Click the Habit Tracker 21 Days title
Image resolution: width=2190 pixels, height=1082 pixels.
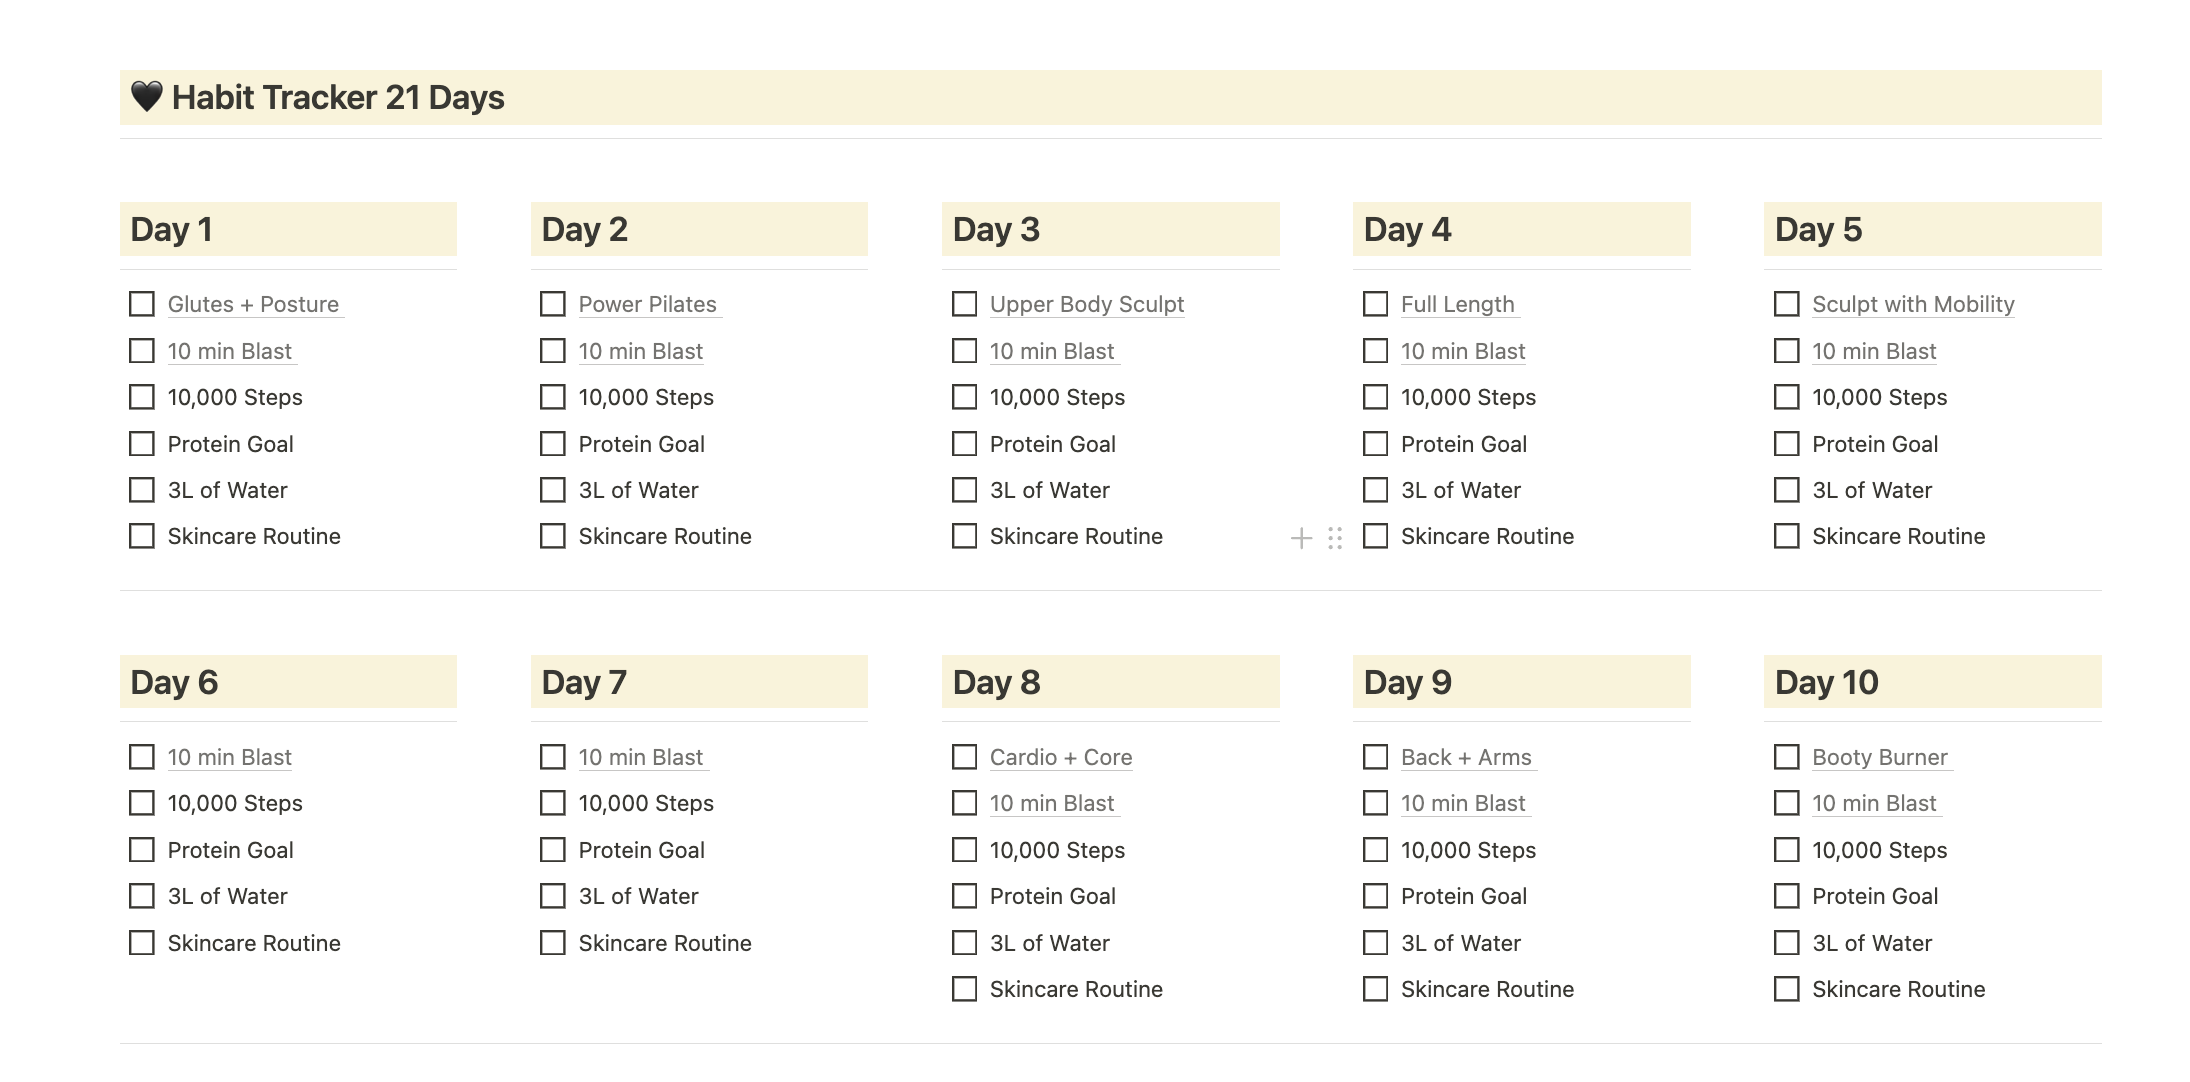click(x=338, y=97)
